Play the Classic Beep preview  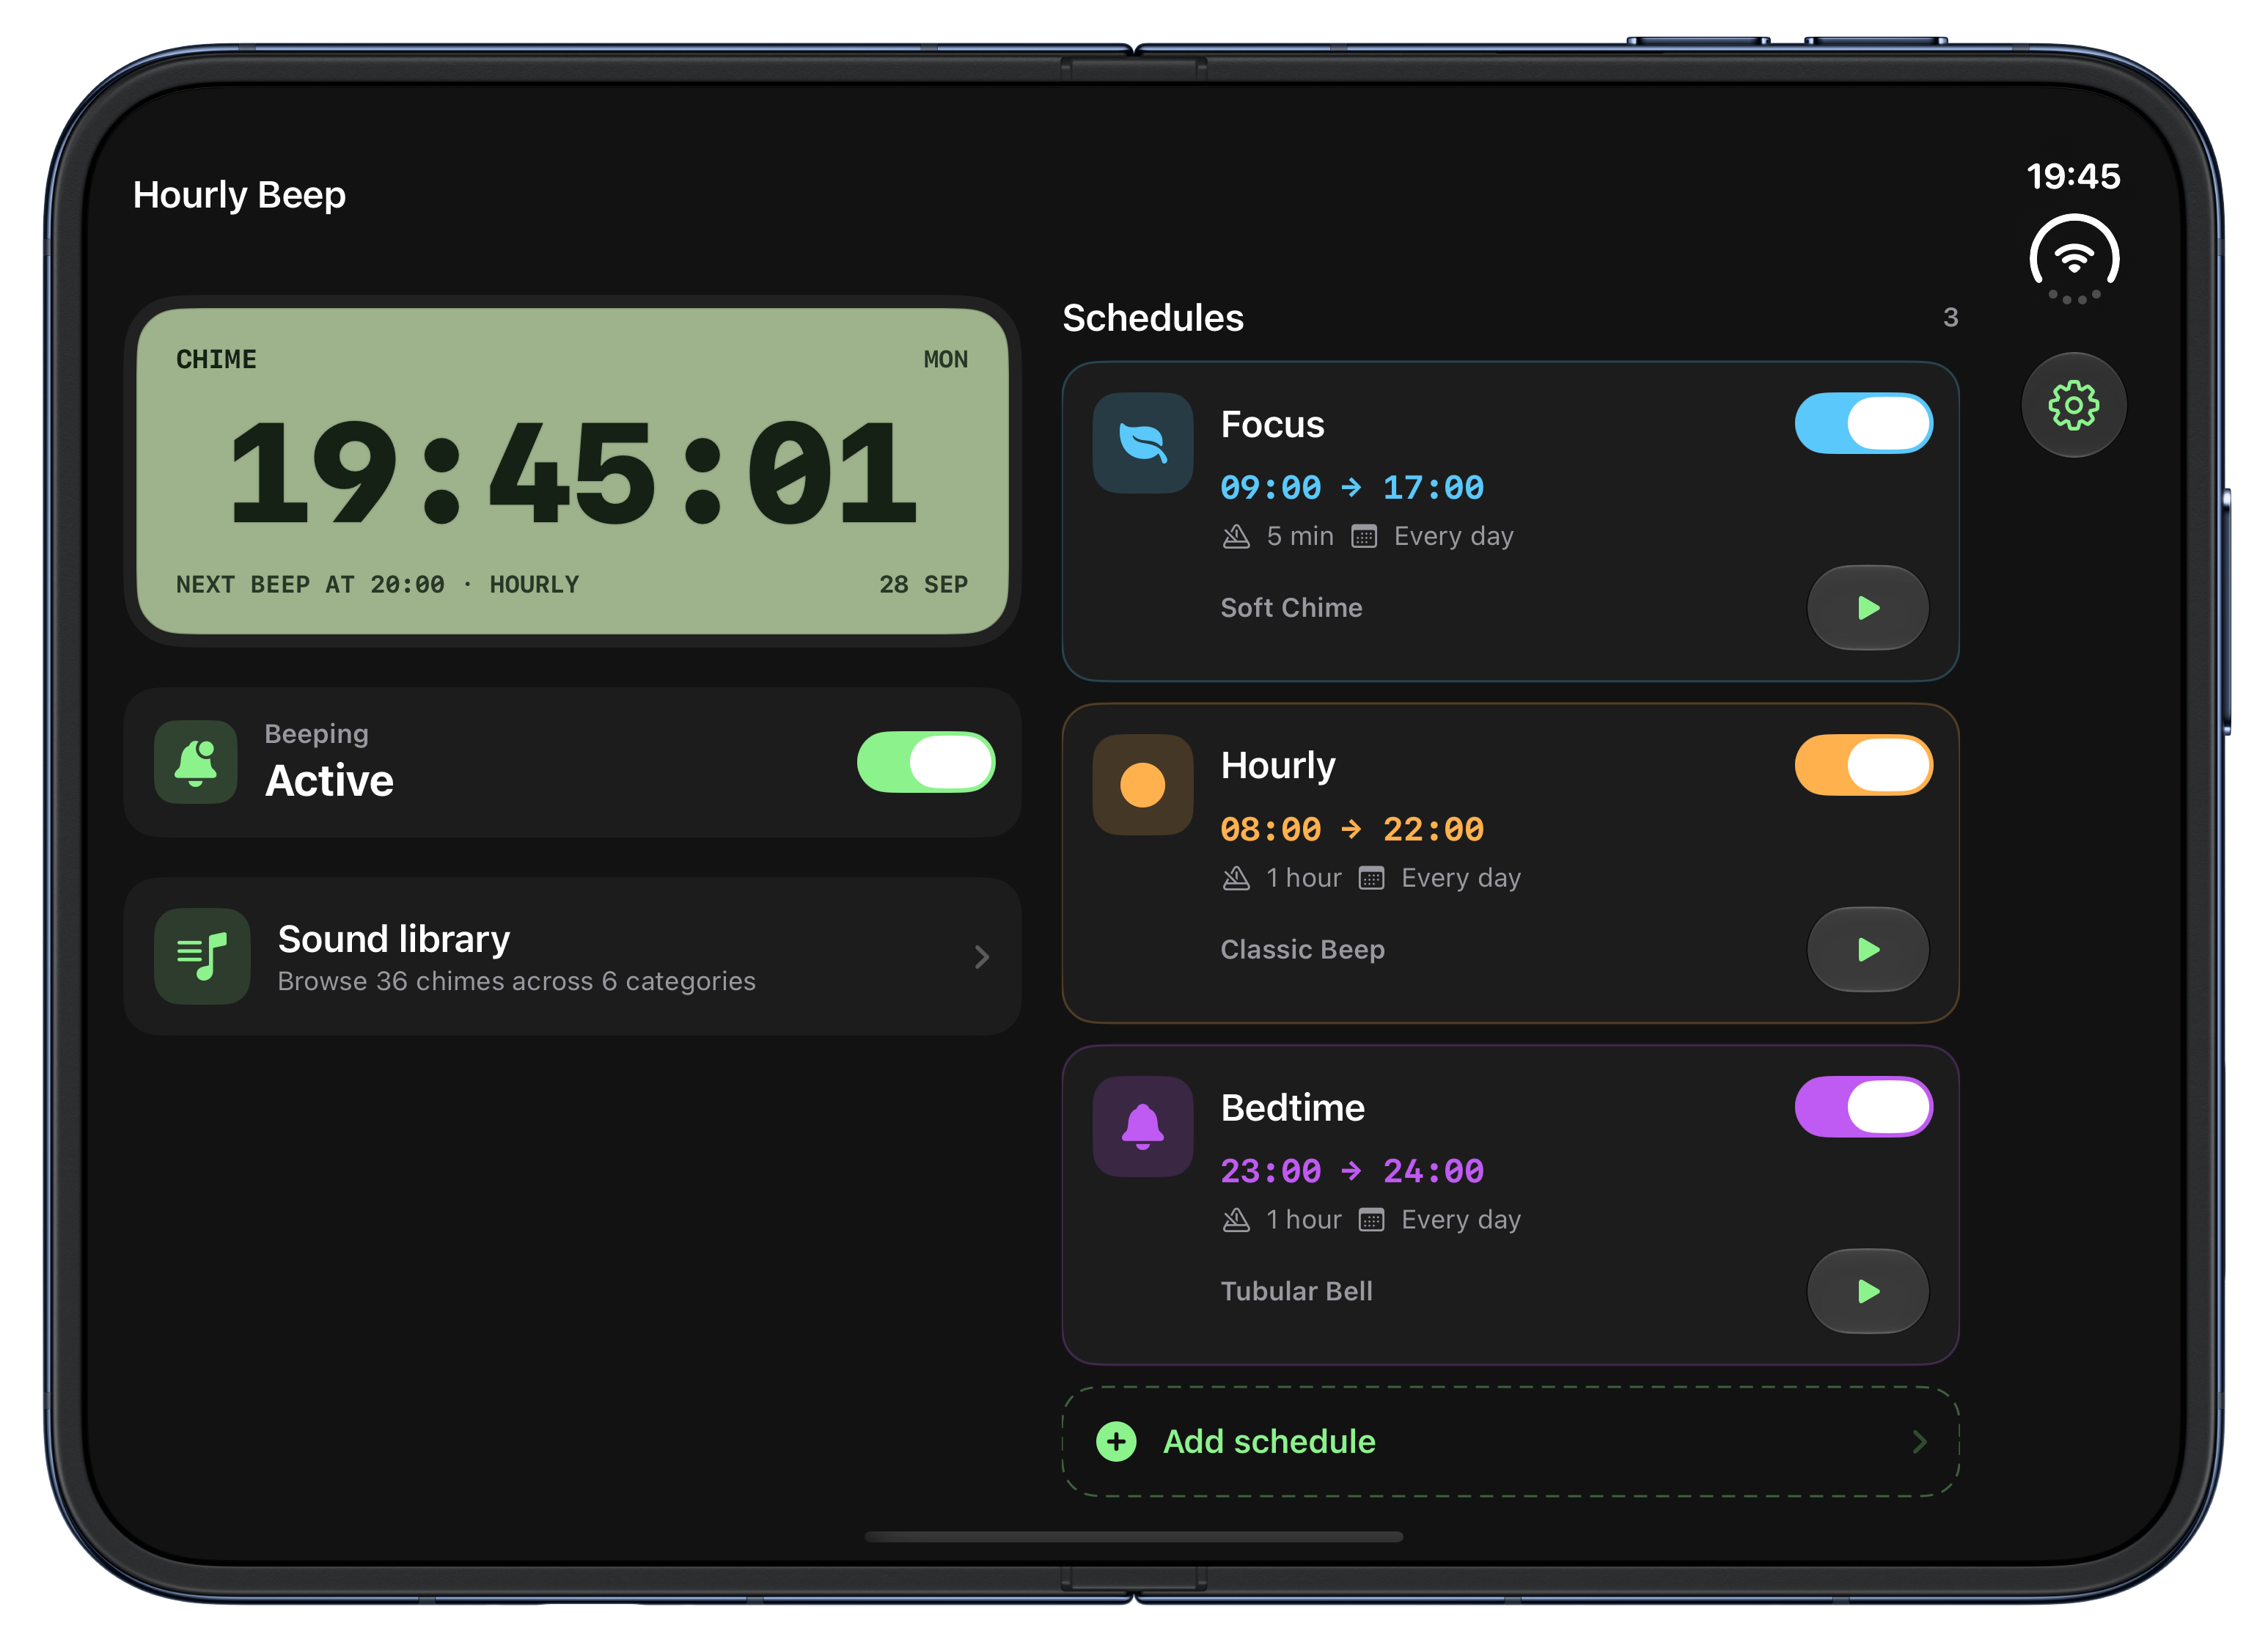click(x=1867, y=949)
